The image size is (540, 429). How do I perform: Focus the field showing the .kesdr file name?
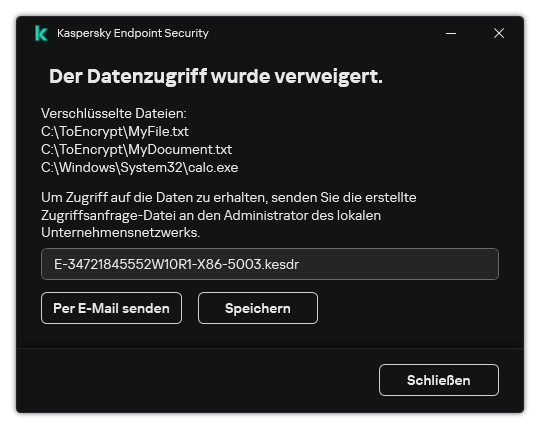tap(270, 264)
